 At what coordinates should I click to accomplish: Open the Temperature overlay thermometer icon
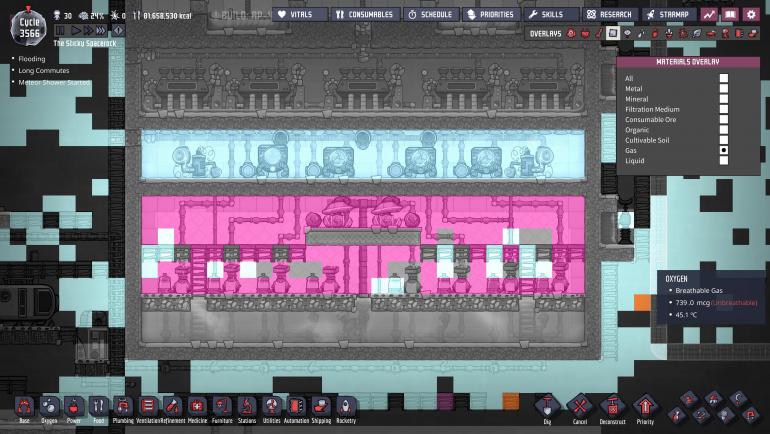tap(599, 33)
